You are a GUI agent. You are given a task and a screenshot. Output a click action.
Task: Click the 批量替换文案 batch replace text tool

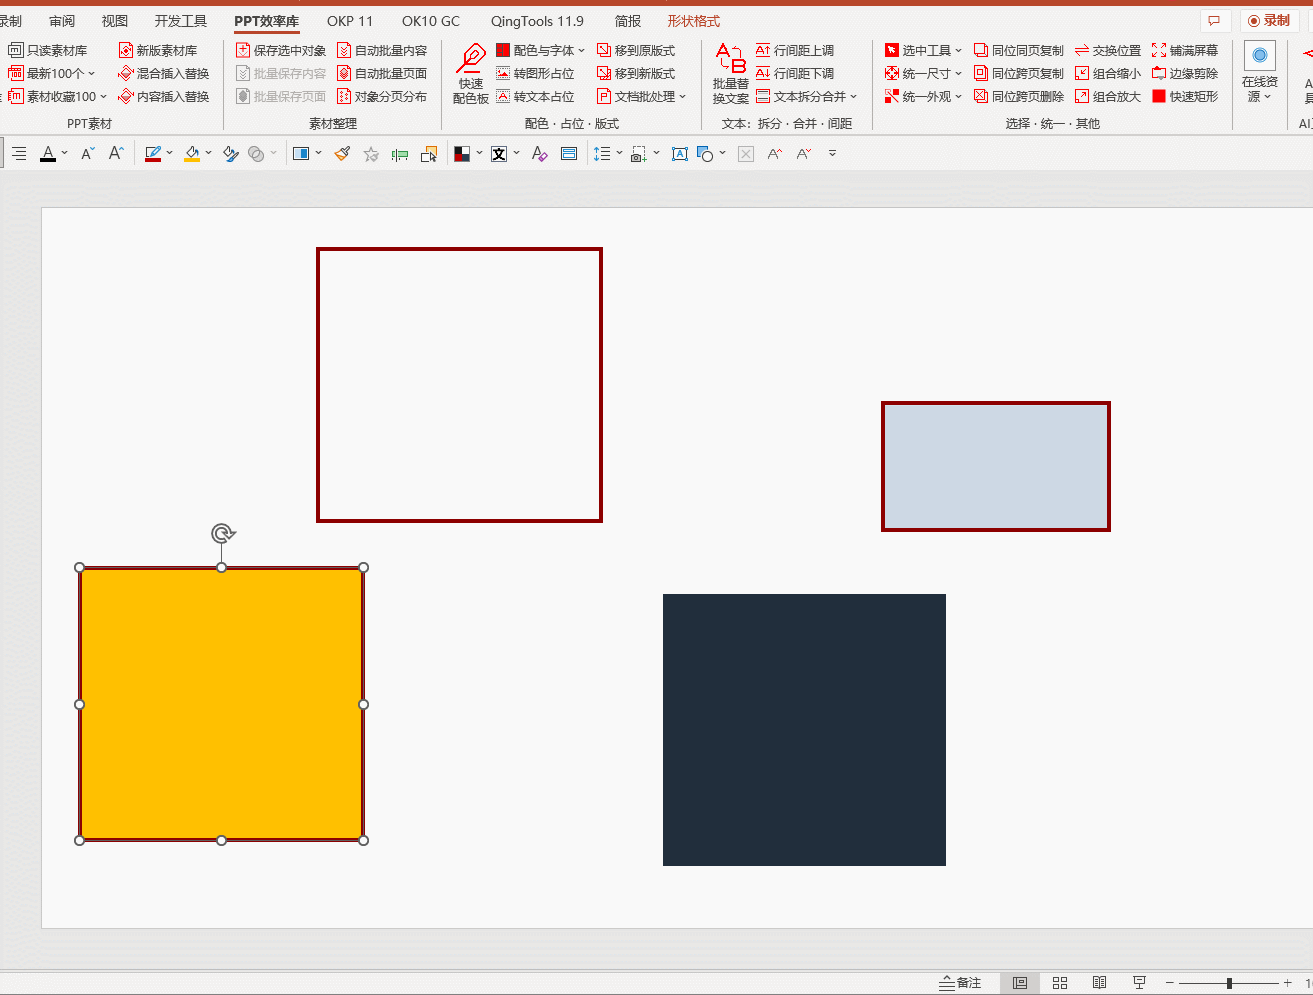click(730, 73)
